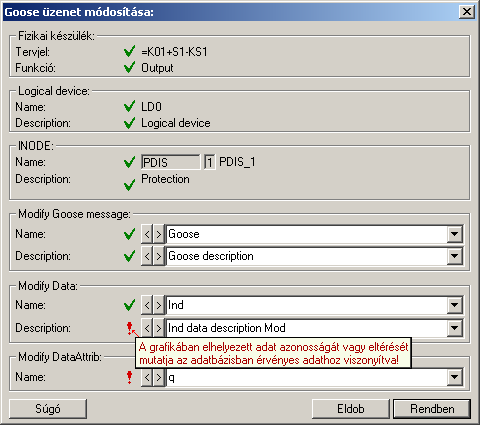Screen dimensions: 480x425
Task: Confirm changes with the Rendben button
Action: (x=432, y=409)
